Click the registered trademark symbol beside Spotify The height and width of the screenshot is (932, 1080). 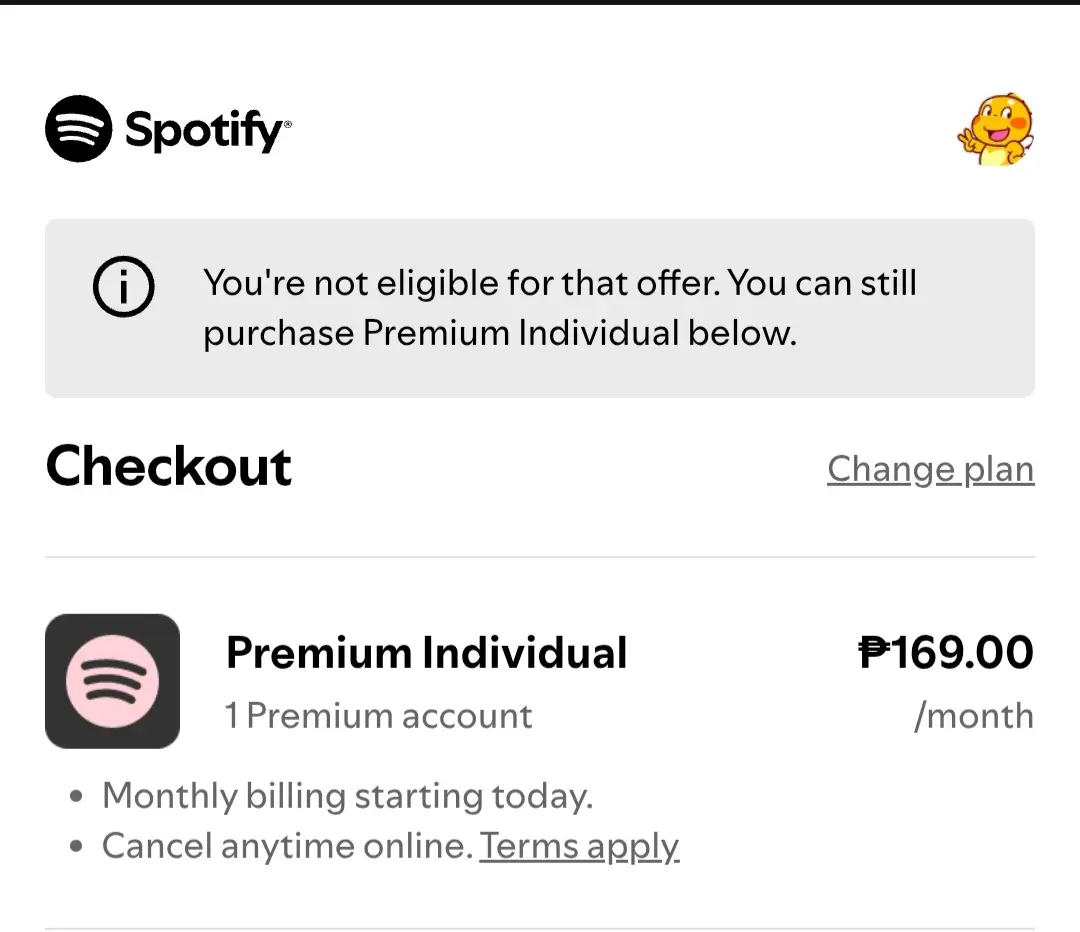pyautogui.click(x=288, y=124)
